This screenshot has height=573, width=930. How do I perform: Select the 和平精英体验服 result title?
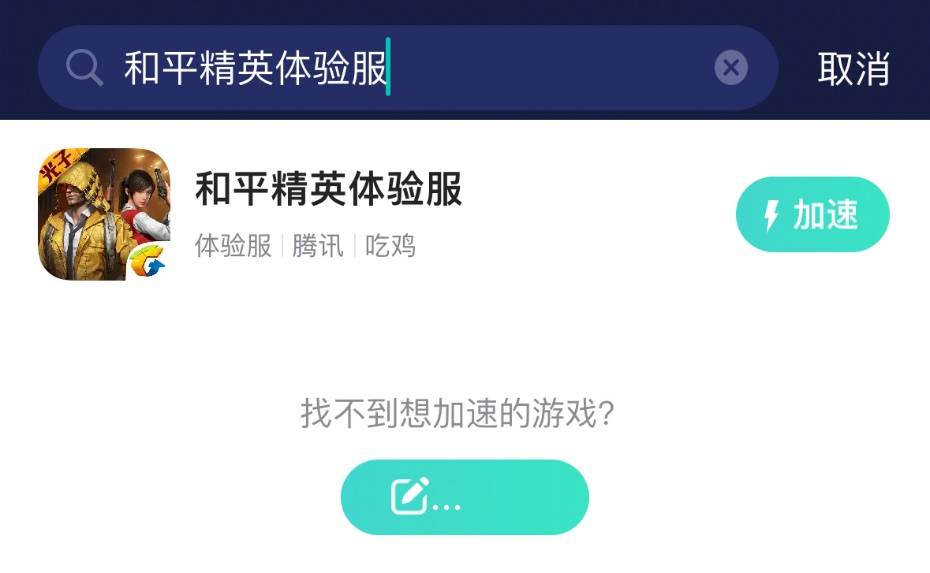pos(329,189)
